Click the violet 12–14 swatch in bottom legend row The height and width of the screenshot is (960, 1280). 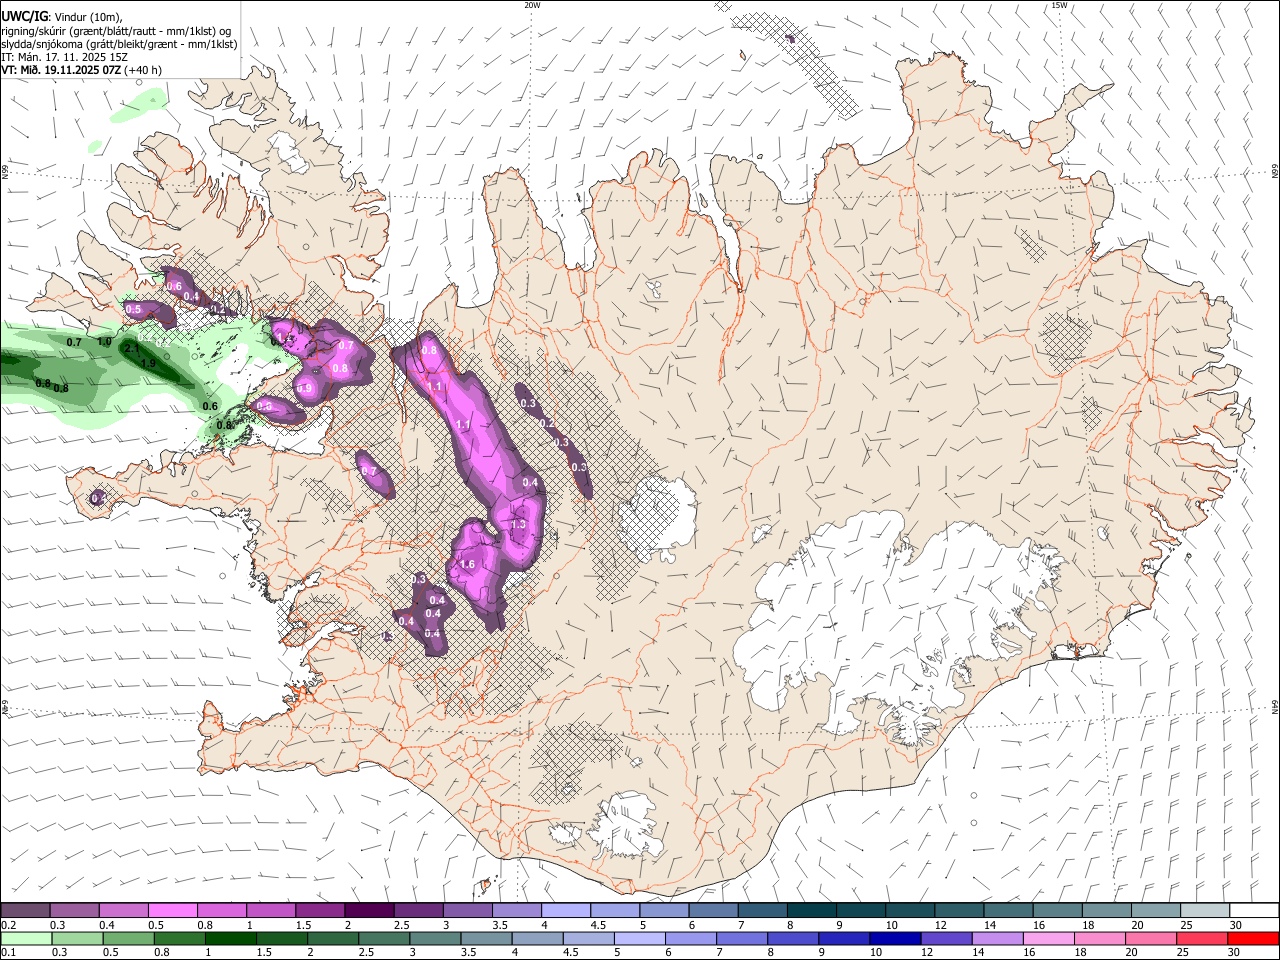coord(946,938)
